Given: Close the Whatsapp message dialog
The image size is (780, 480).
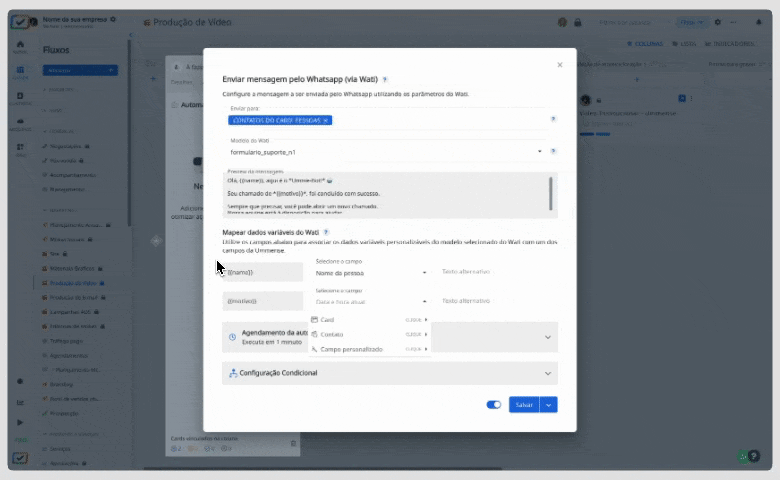Looking at the screenshot, I should 560,65.
